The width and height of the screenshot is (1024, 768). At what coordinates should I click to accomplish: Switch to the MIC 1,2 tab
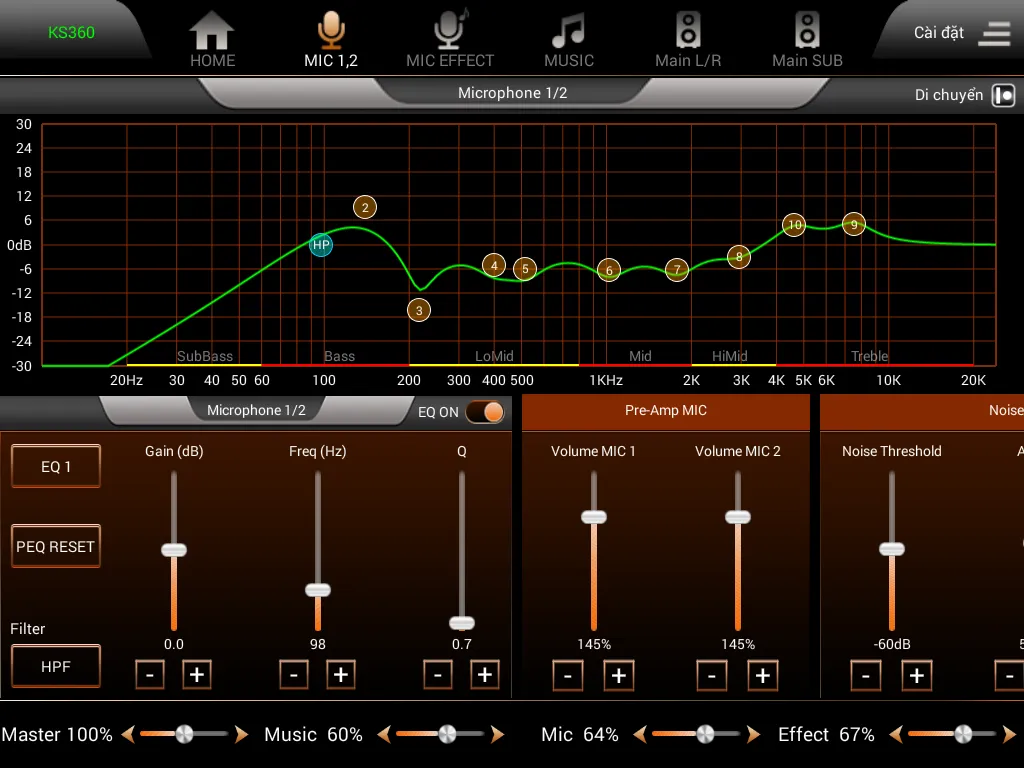click(x=331, y=40)
